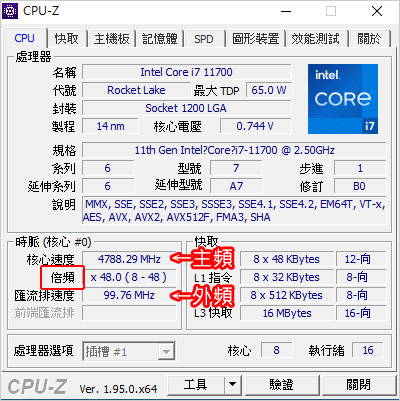Click the Intel Core i7 logo badge
Image resolution: width=400 pixels, height=401 pixels.
click(x=343, y=99)
